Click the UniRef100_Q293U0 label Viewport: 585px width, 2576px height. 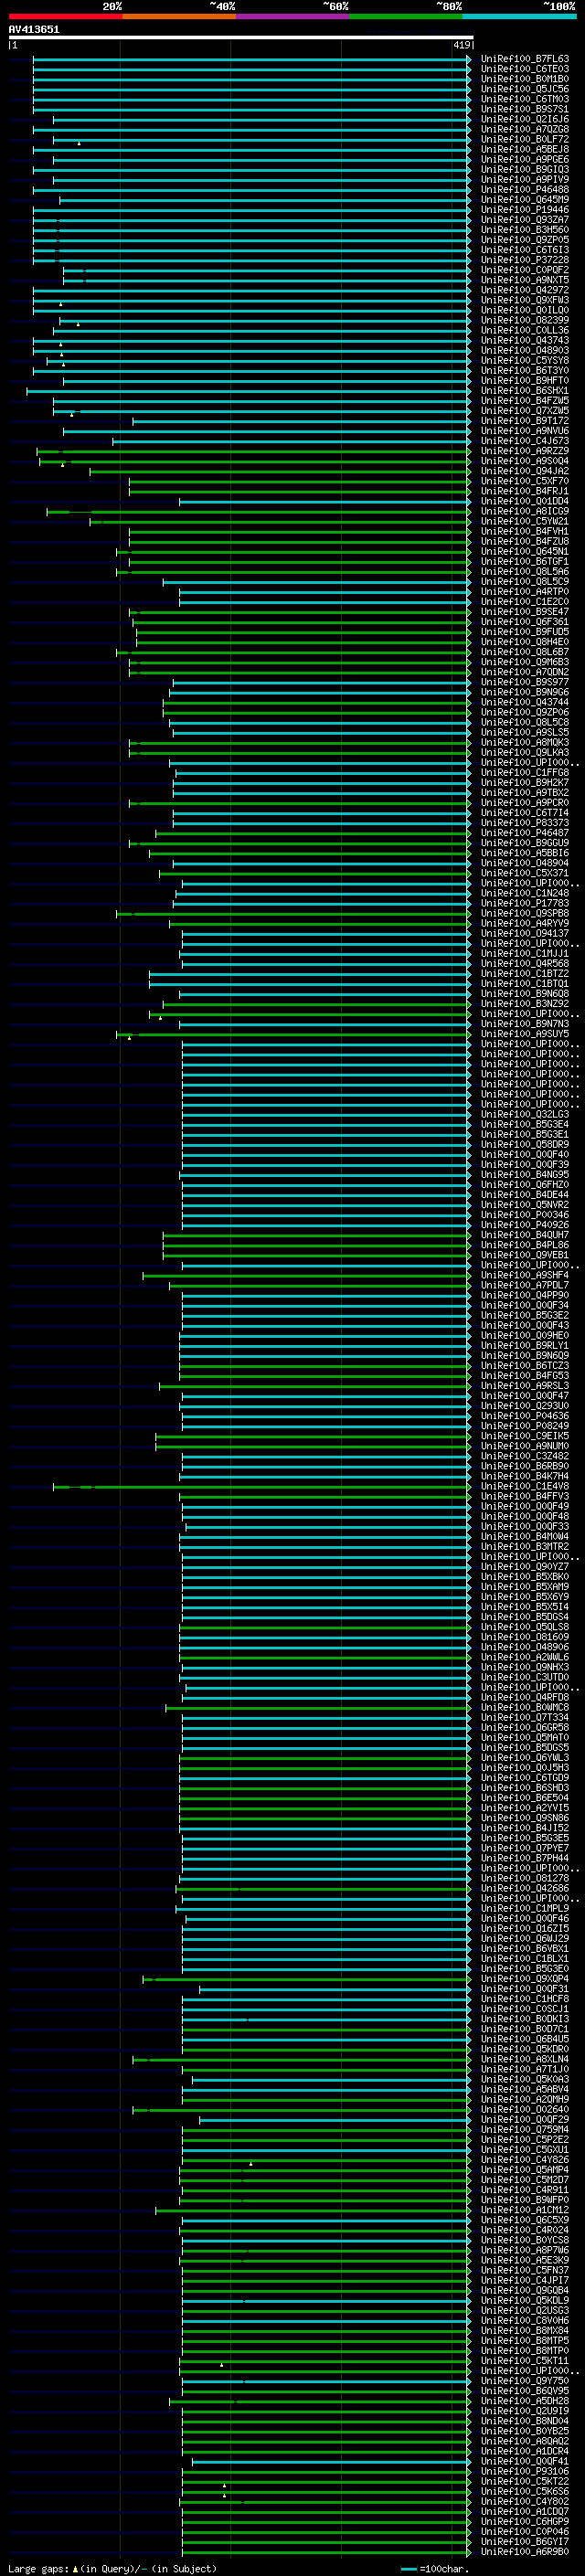(x=525, y=1406)
